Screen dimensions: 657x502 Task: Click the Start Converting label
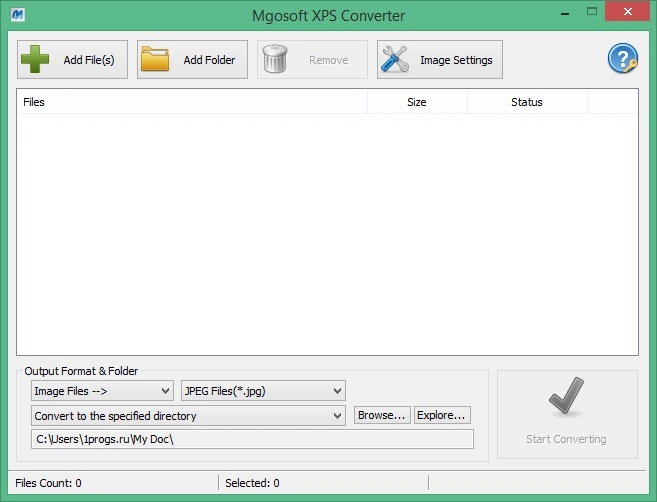click(x=566, y=439)
